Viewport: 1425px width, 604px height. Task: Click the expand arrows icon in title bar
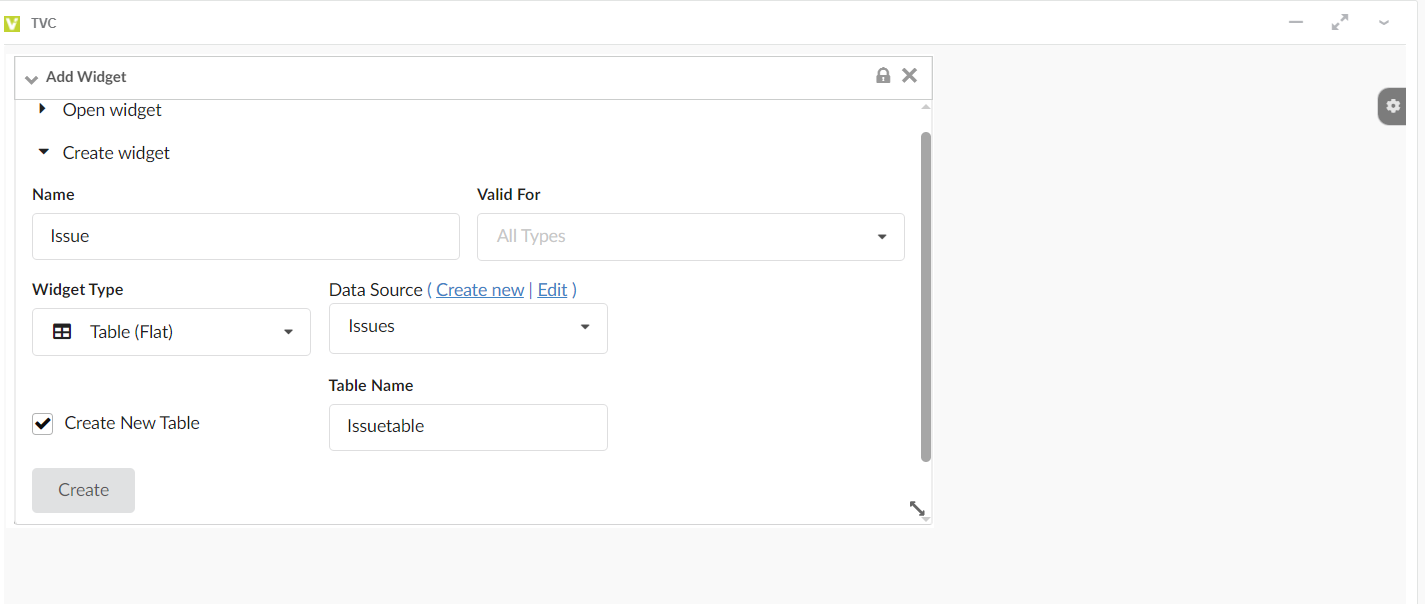[x=1340, y=22]
